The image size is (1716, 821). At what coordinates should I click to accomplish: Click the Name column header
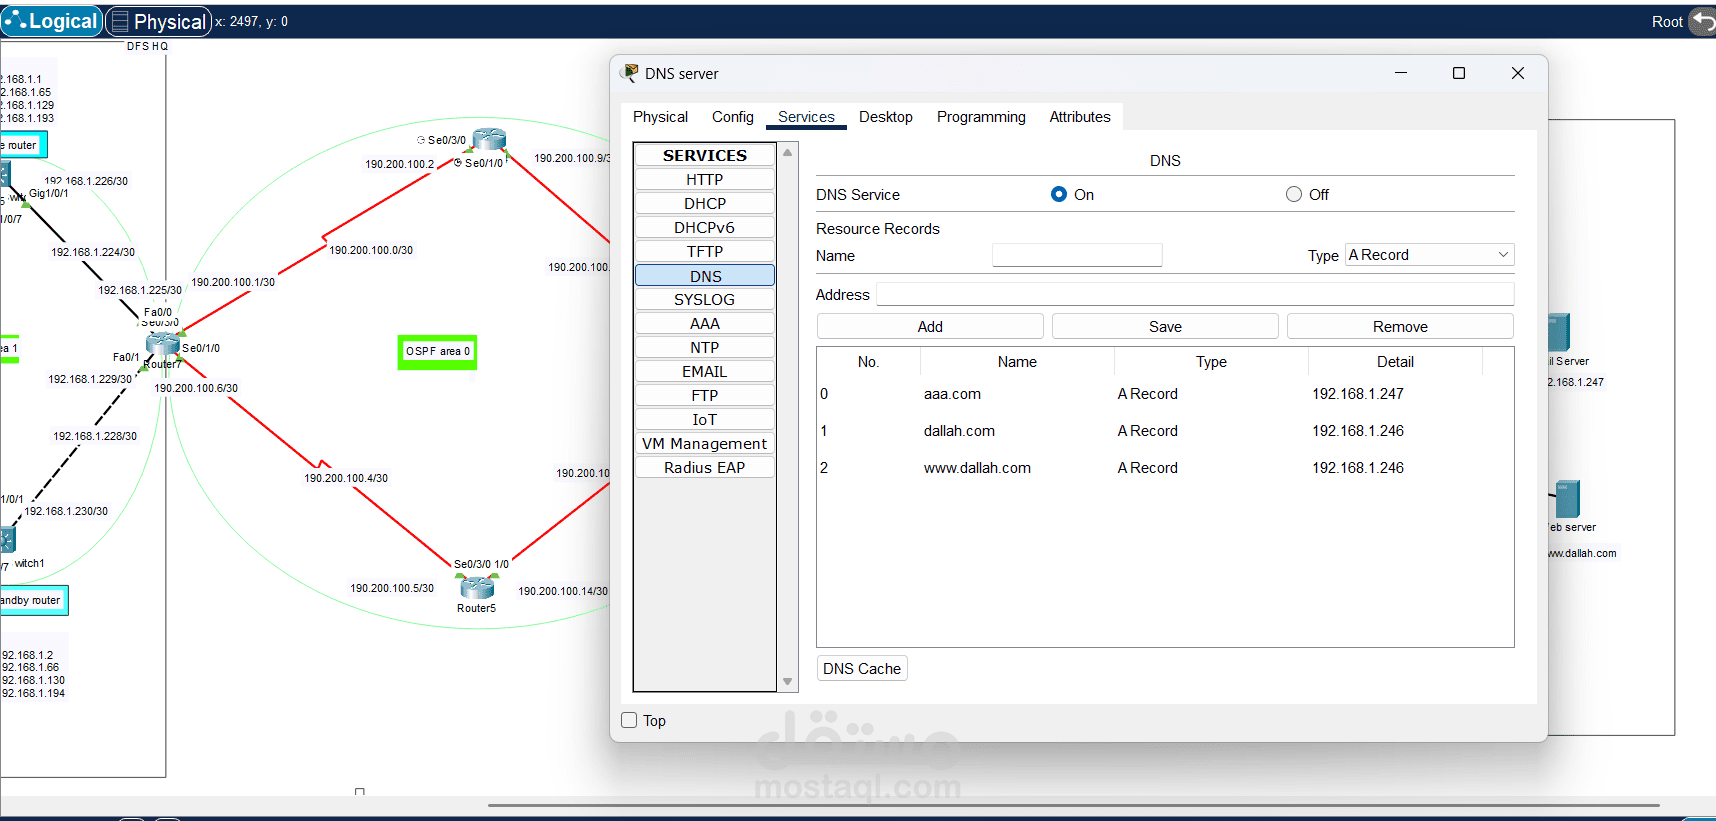click(x=1017, y=362)
